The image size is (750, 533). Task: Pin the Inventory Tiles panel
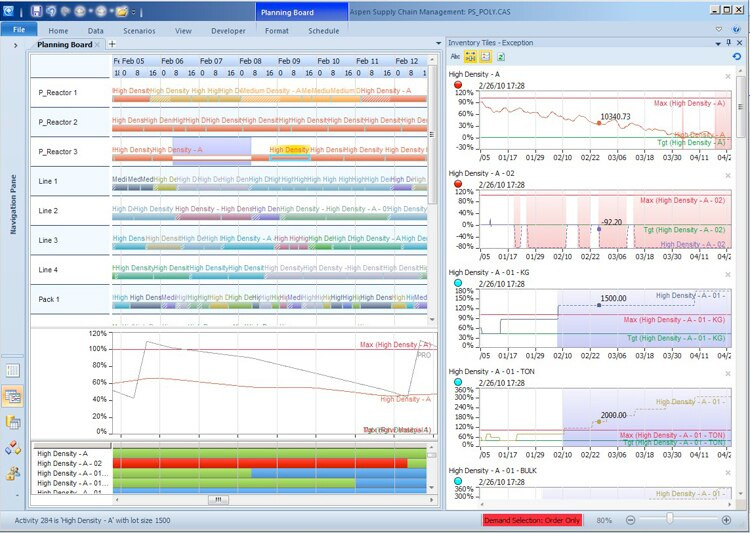pos(729,43)
